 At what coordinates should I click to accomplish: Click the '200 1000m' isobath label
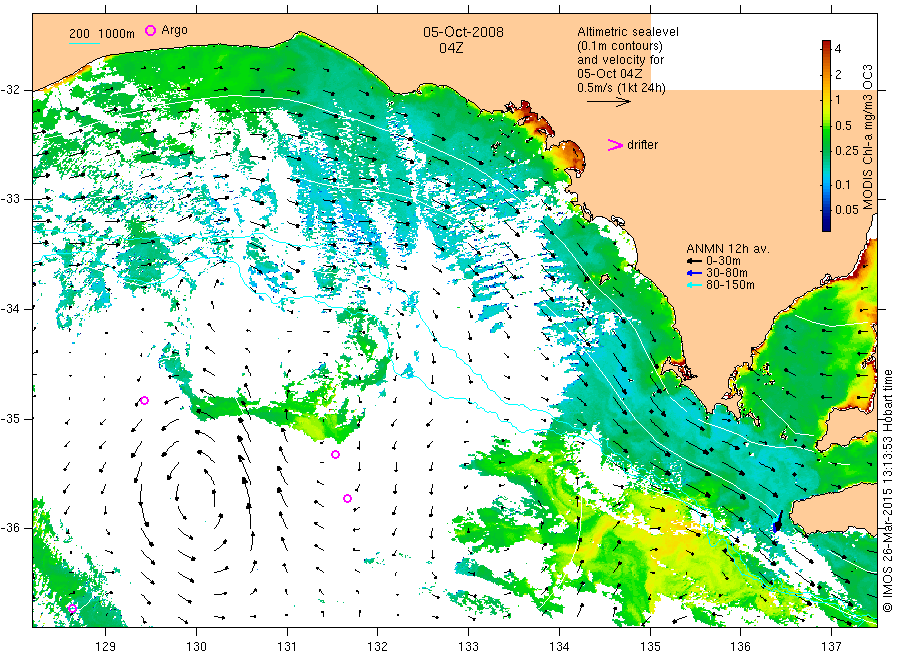pos(102,34)
